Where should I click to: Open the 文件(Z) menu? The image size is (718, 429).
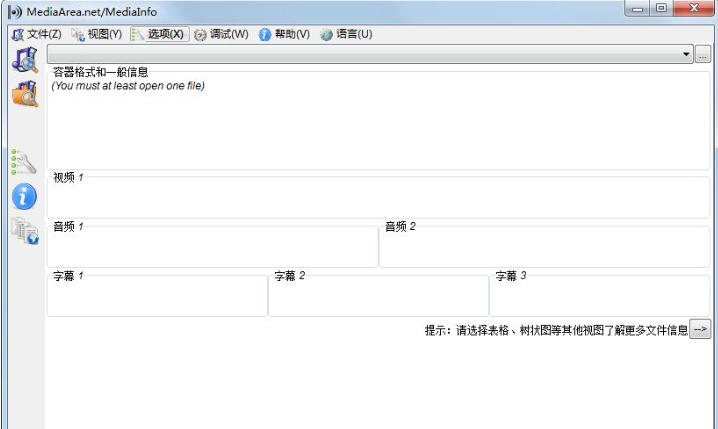[37, 34]
